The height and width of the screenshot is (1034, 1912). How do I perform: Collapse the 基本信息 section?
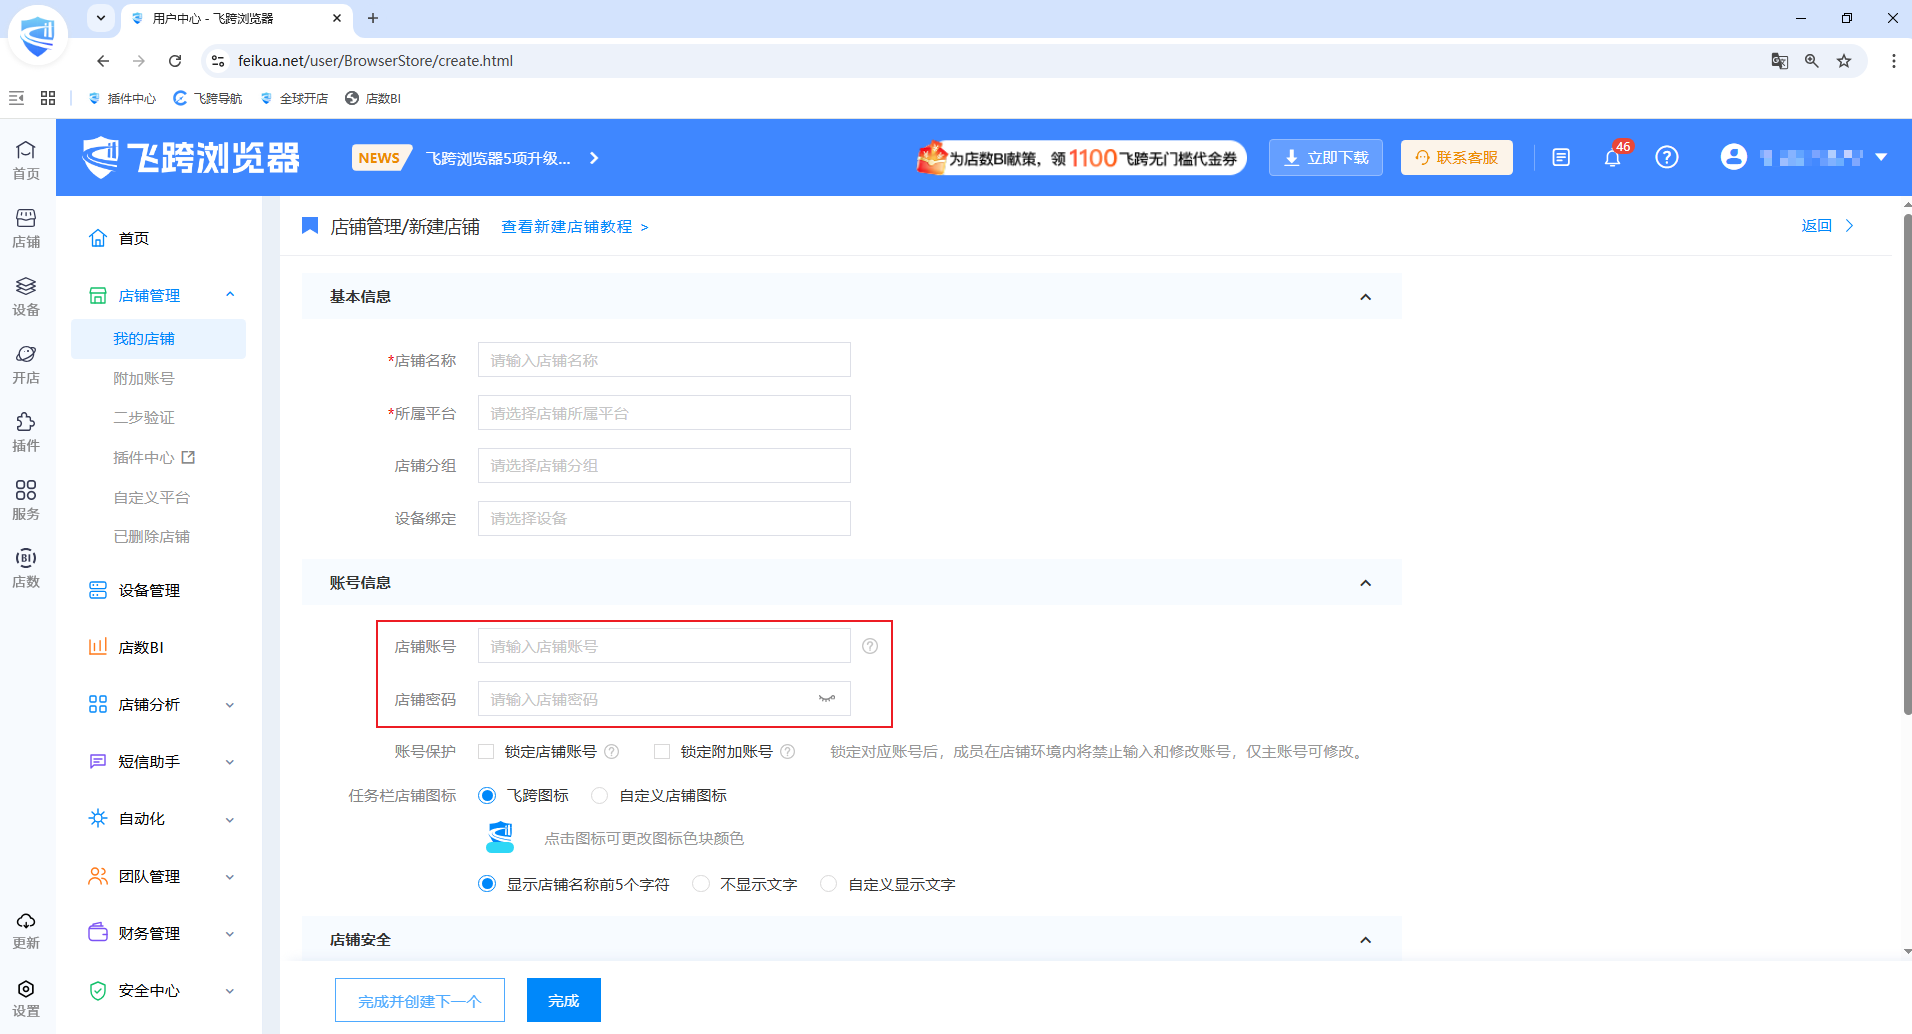(1366, 297)
